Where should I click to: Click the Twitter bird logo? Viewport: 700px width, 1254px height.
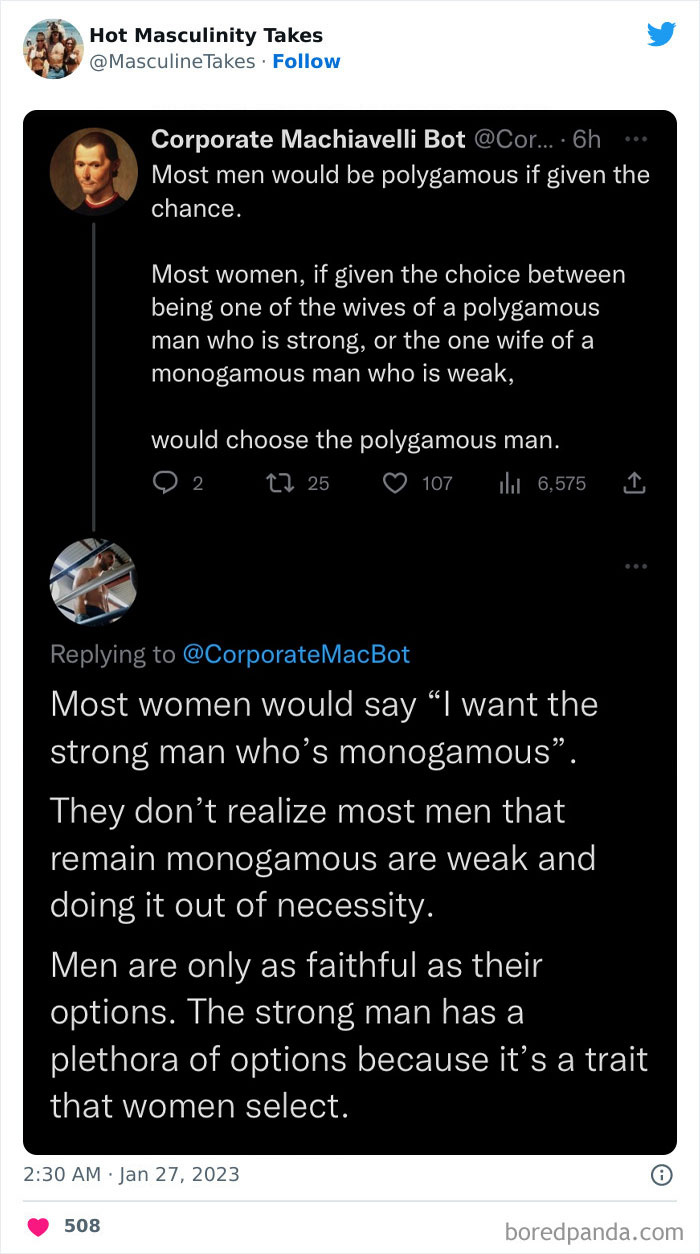(x=662, y=33)
